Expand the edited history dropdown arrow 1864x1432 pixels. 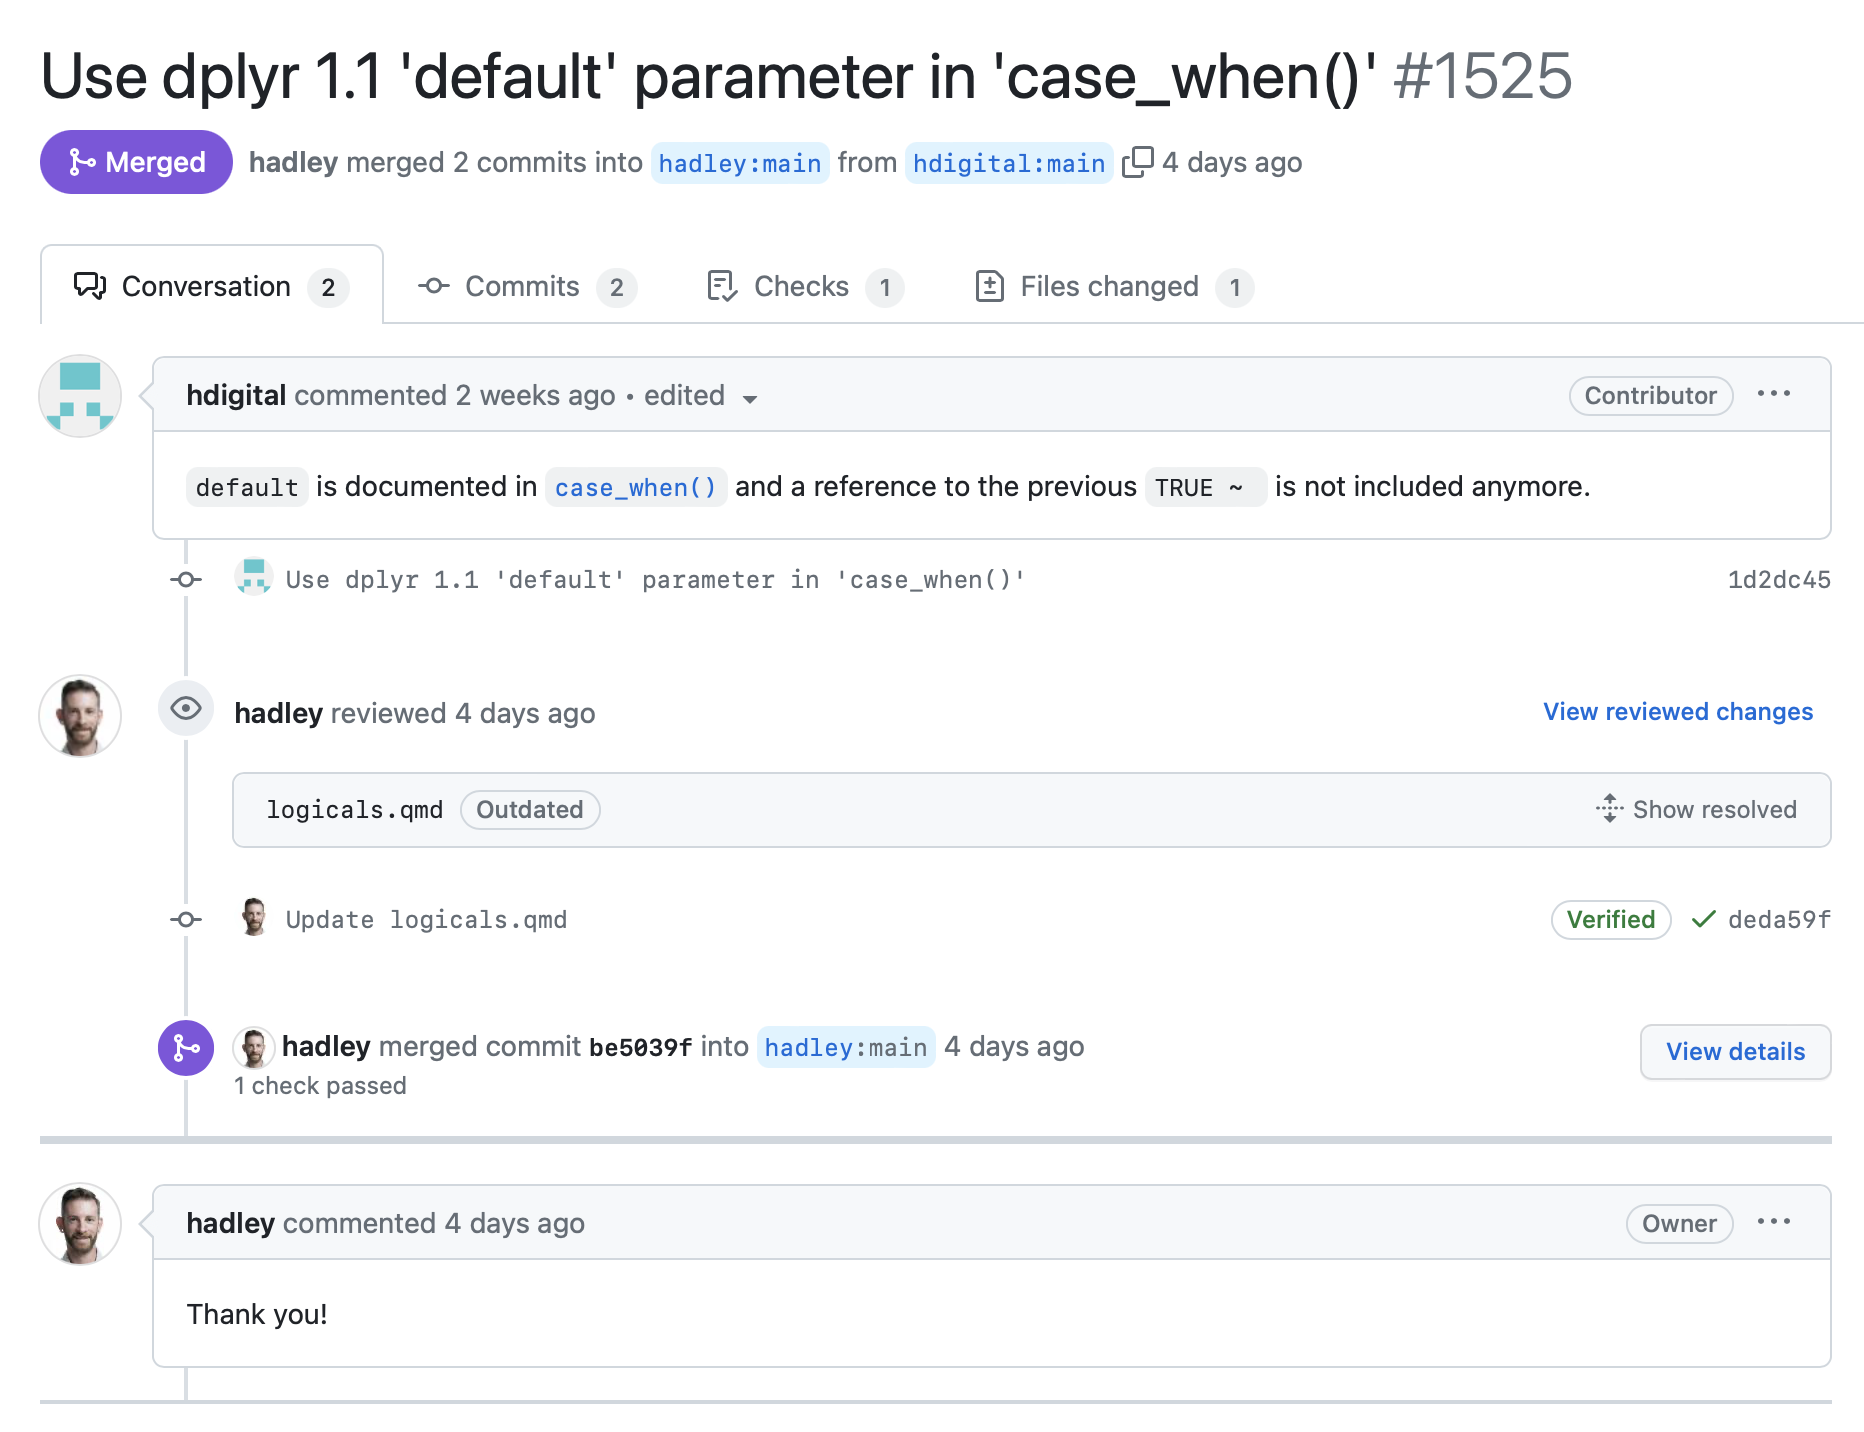point(750,398)
